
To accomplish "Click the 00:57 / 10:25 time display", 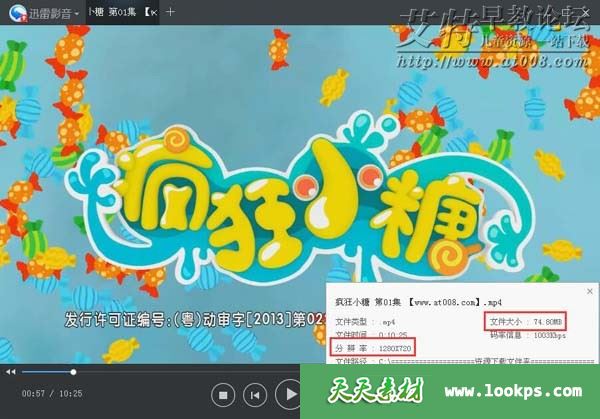I will pyautogui.click(x=52, y=393).
